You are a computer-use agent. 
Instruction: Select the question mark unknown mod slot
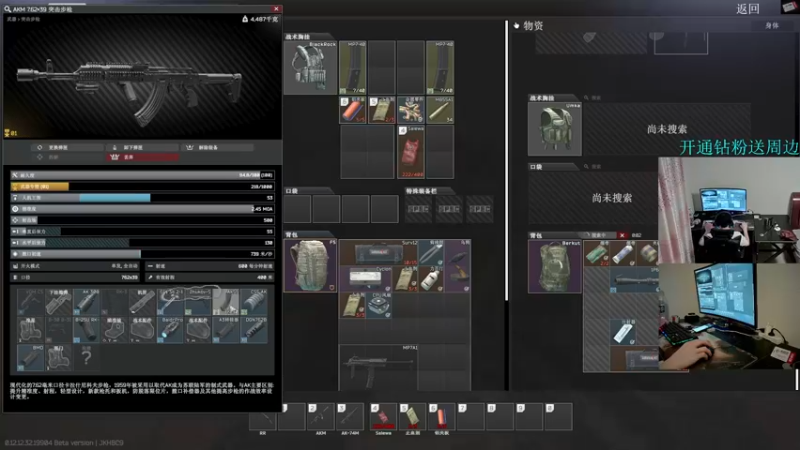tap(86, 357)
